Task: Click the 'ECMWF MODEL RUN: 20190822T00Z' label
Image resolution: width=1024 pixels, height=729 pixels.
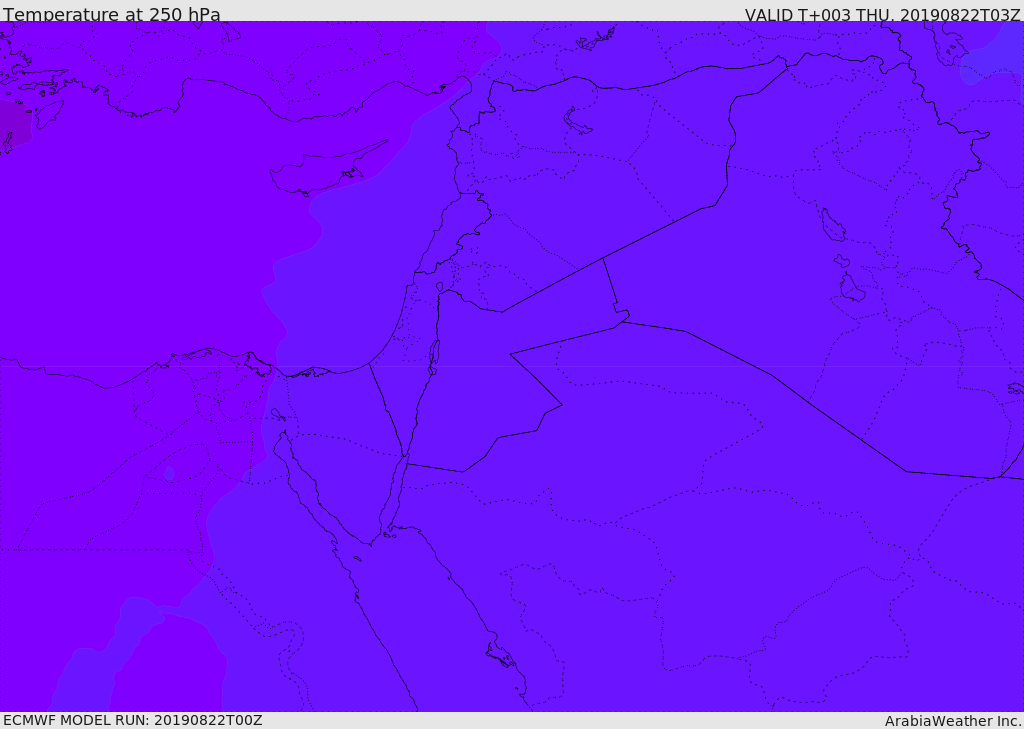Action: tap(133, 720)
